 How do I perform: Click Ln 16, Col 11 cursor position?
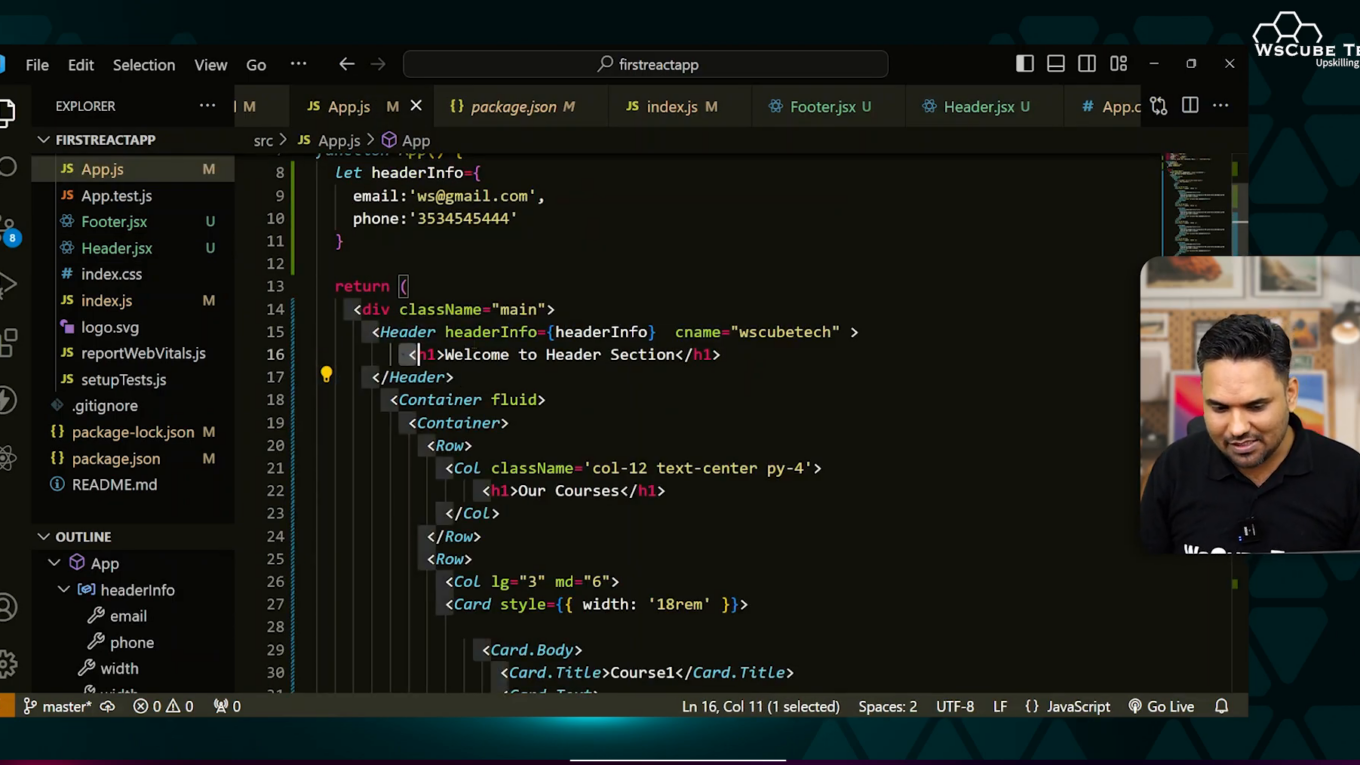tap(760, 706)
